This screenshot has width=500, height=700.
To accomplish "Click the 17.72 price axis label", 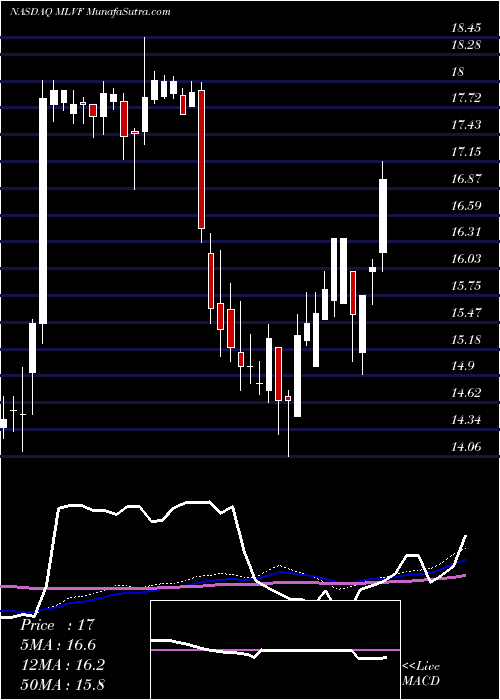I will (466, 98).
